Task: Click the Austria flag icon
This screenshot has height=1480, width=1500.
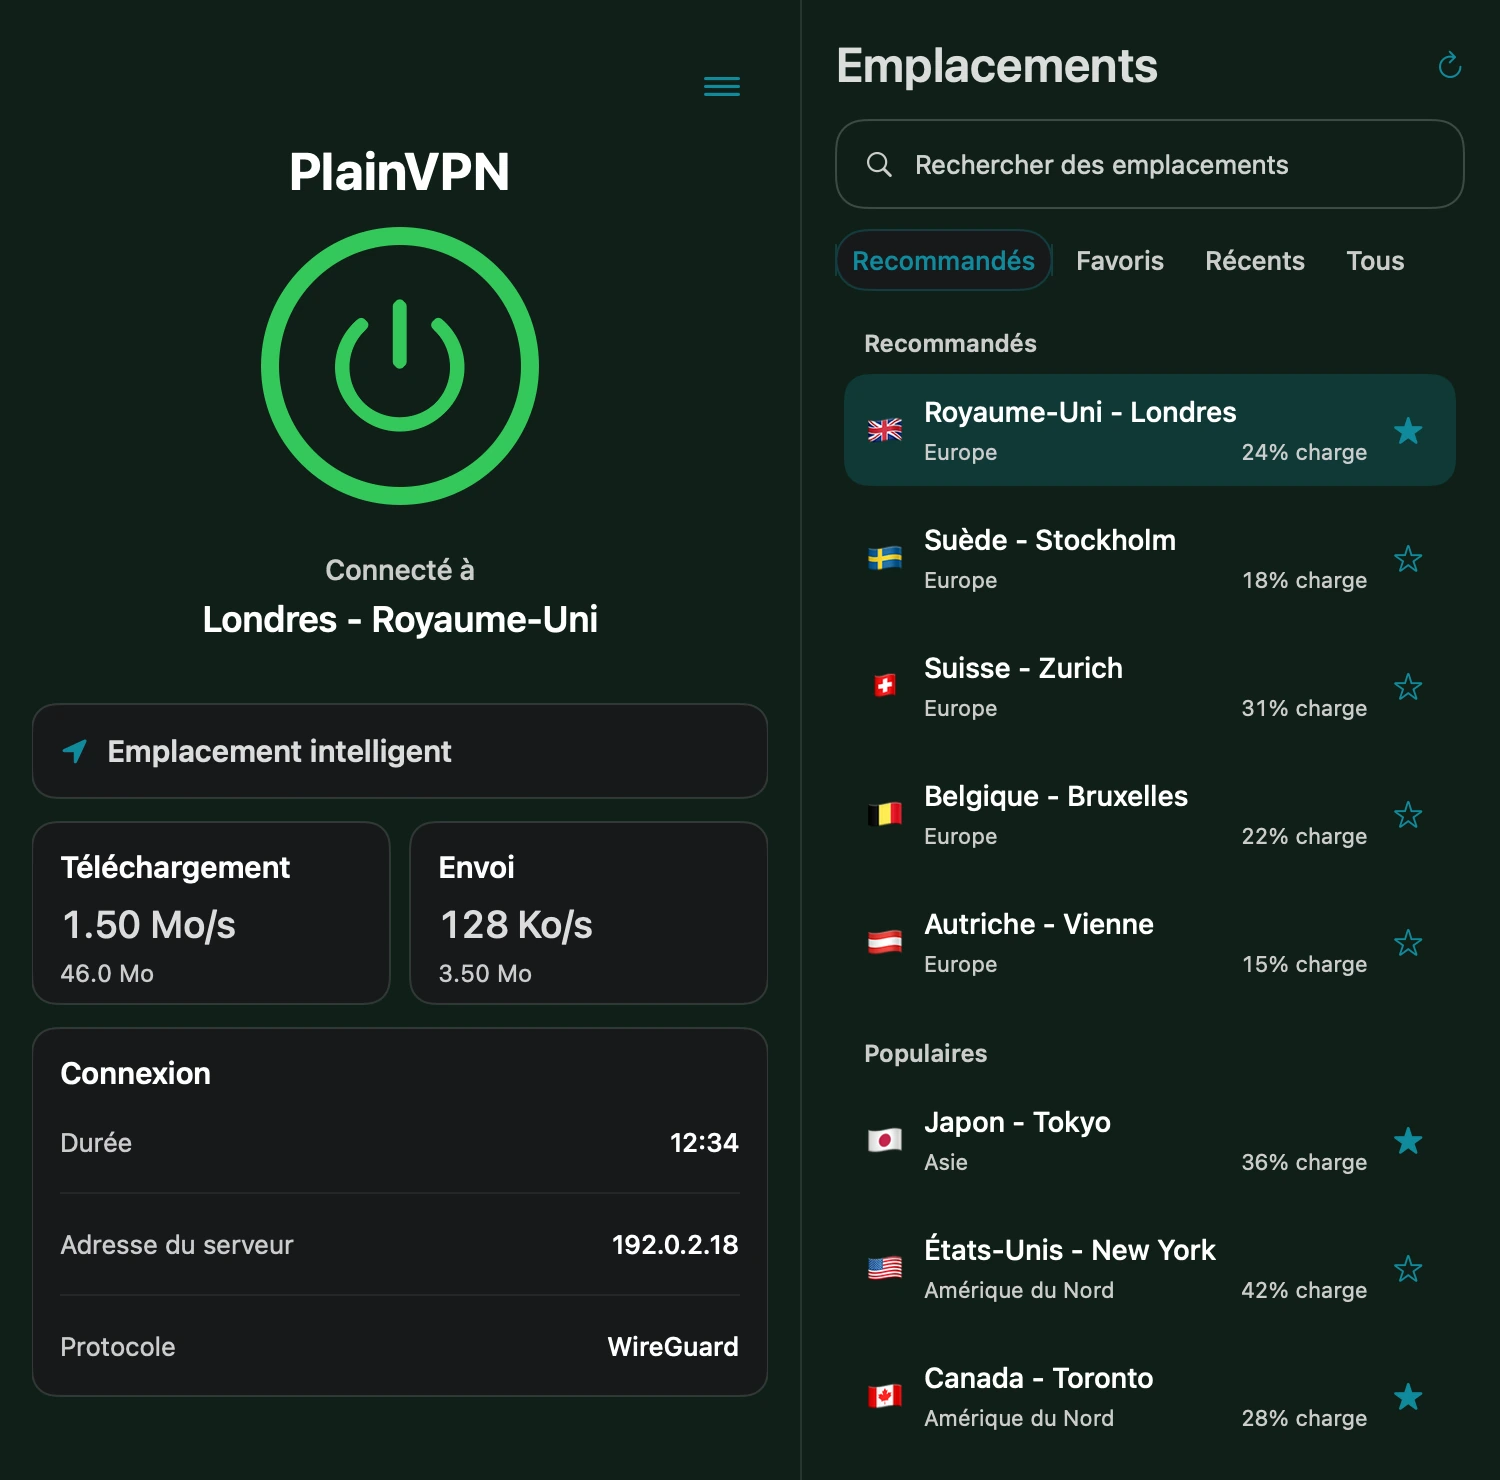Action: tap(885, 943)
